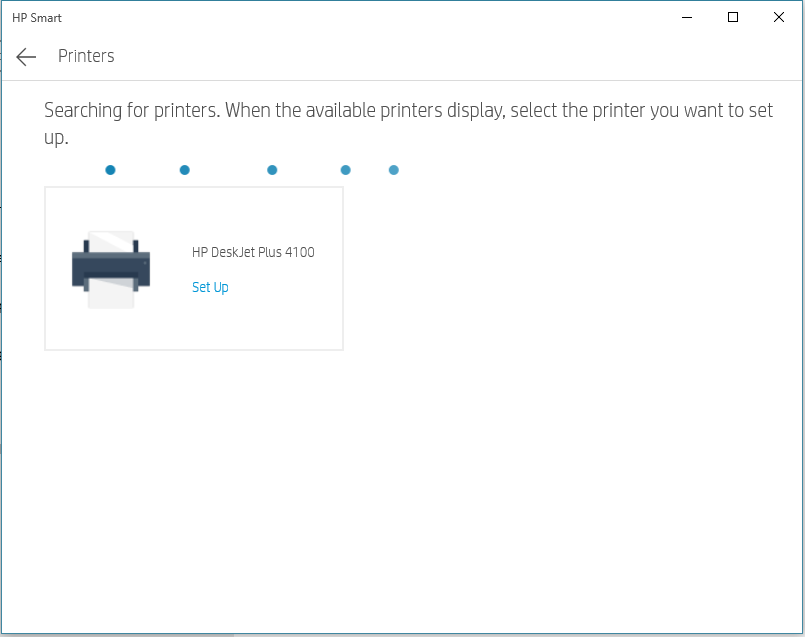This screenshot has width=805, height=637.
Task: Maximize the HP Smart window
Action: 733,17
